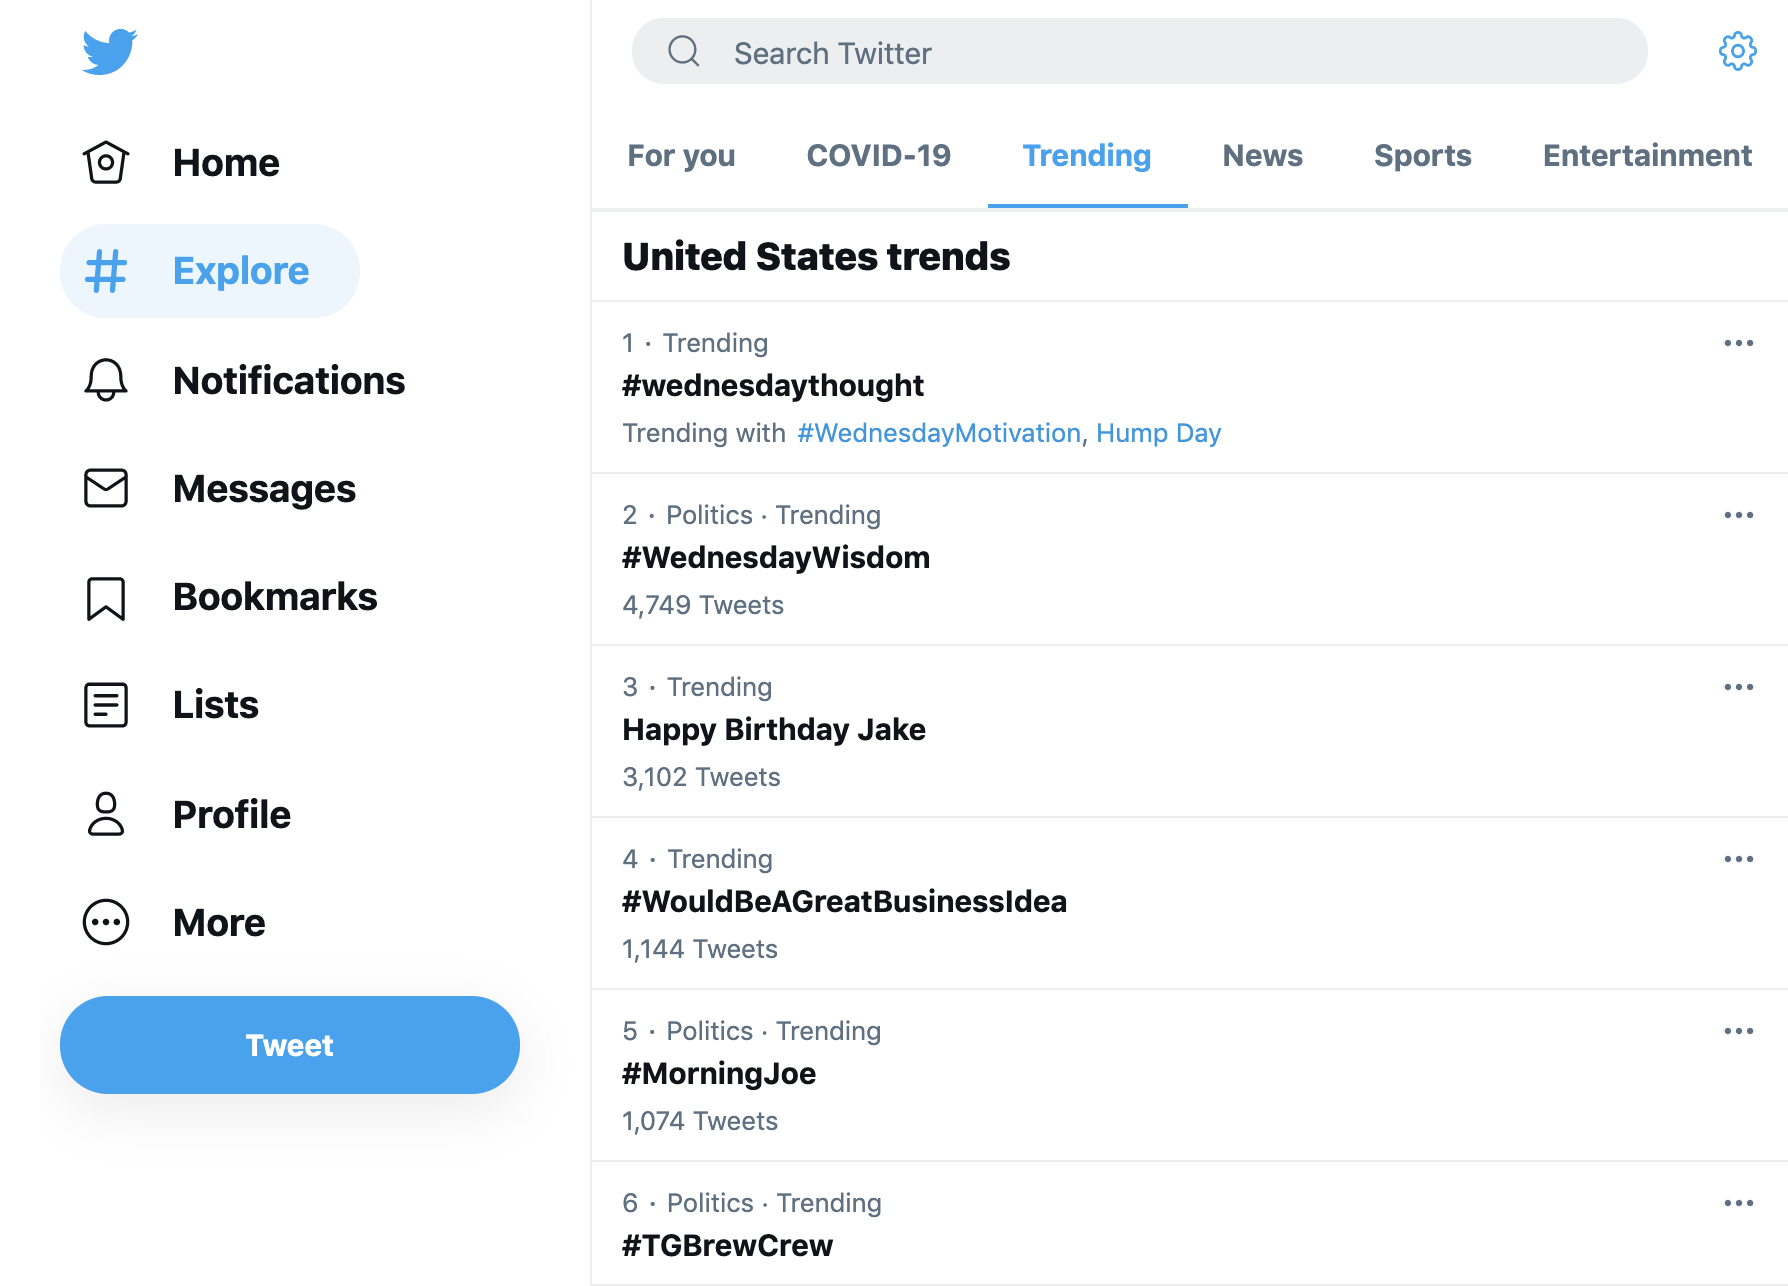Select the Home icon

pyautogui.click(x=105, y=161)
